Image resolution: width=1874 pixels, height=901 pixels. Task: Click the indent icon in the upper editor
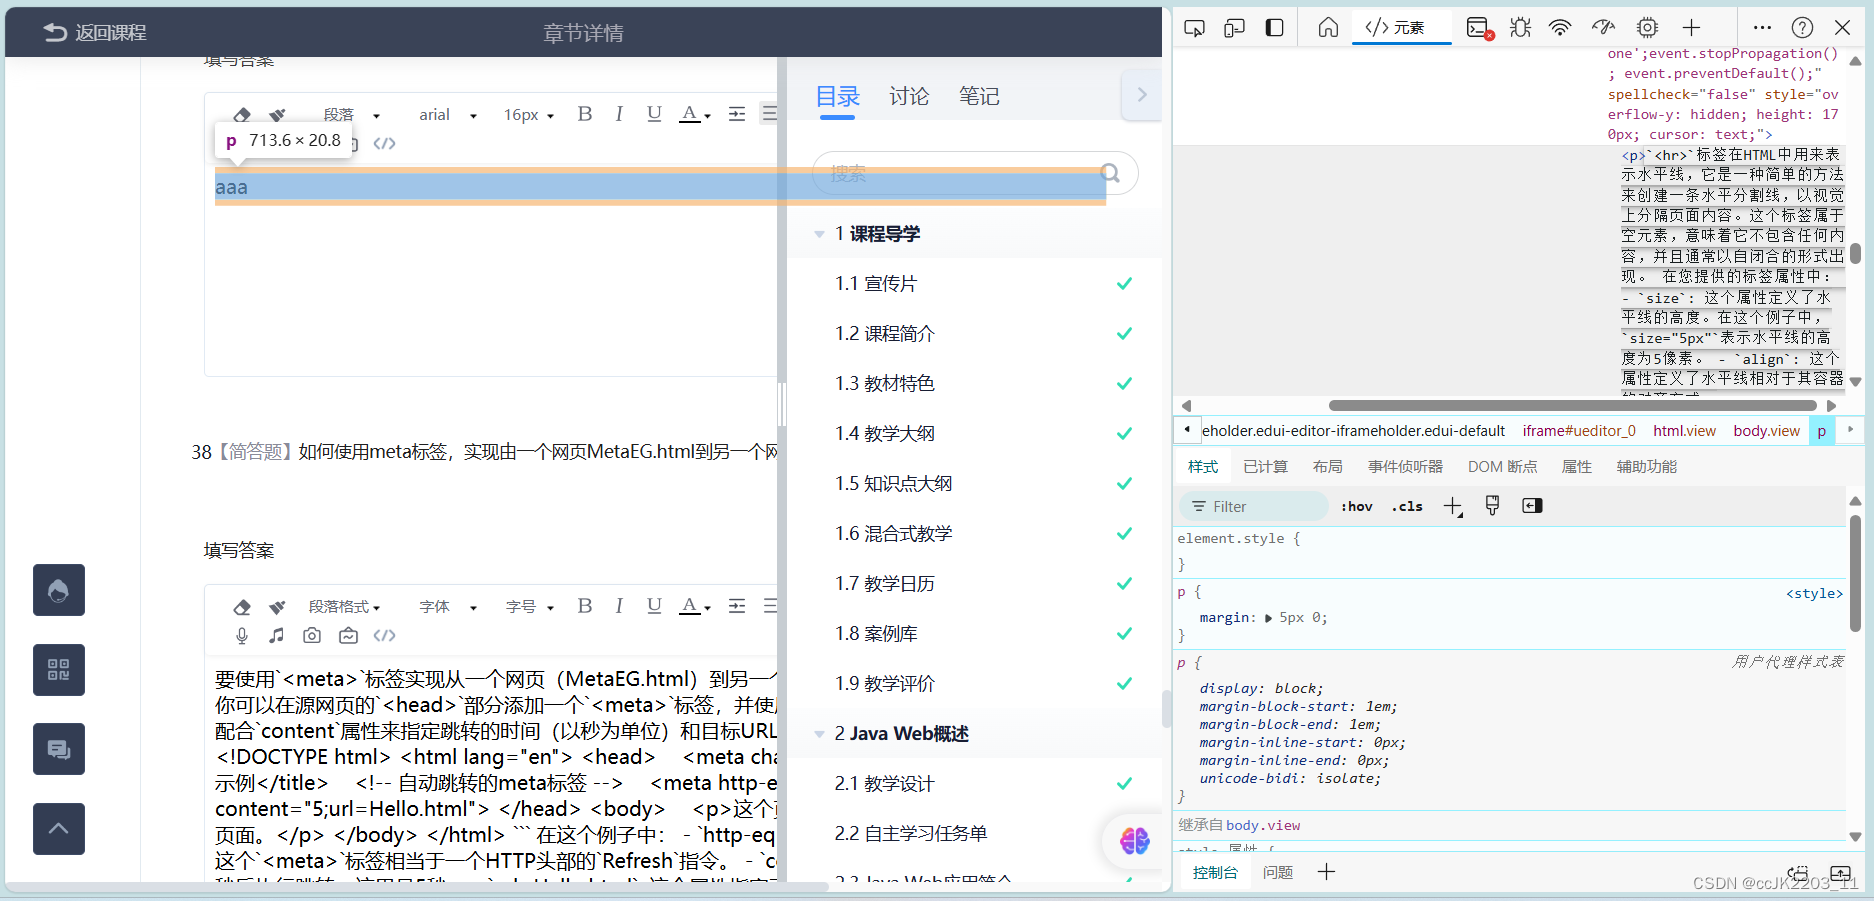click(x=737, y=114)
